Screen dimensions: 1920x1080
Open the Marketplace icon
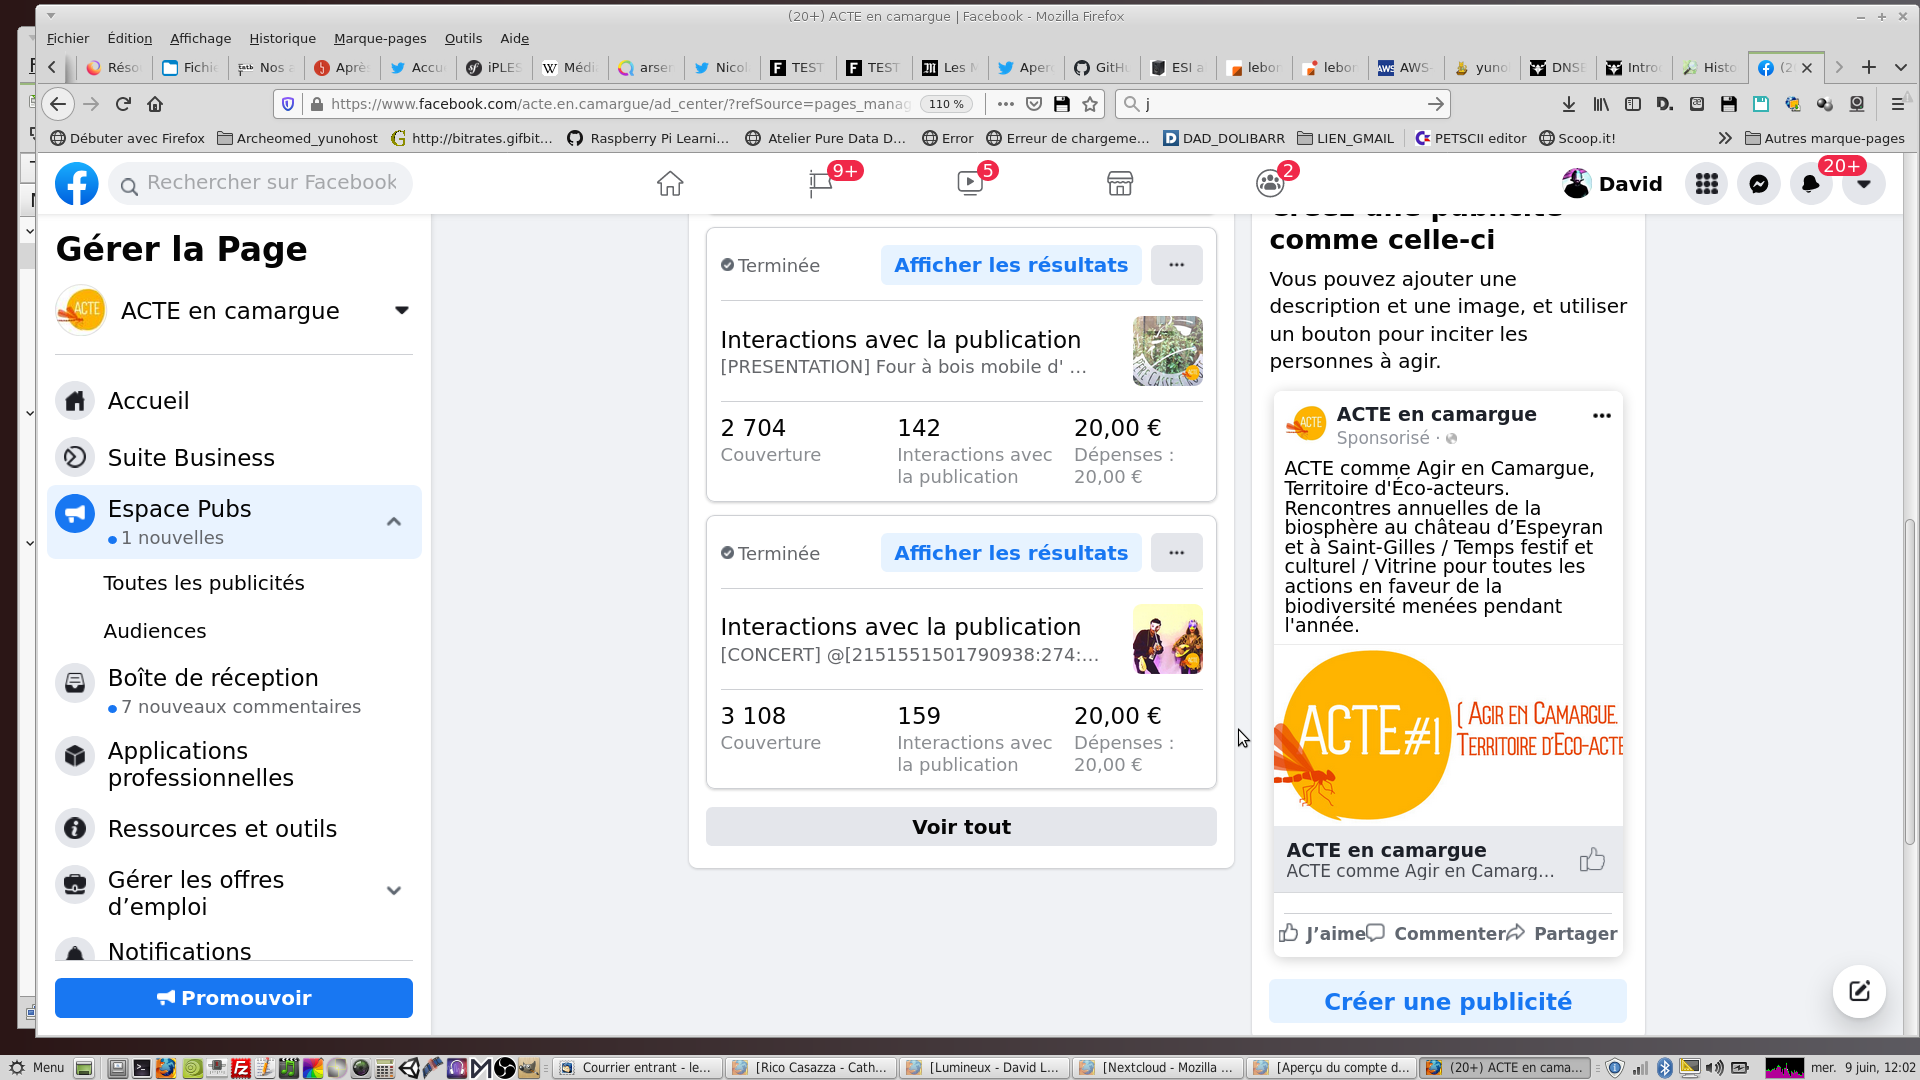[x=1119, y=184]
